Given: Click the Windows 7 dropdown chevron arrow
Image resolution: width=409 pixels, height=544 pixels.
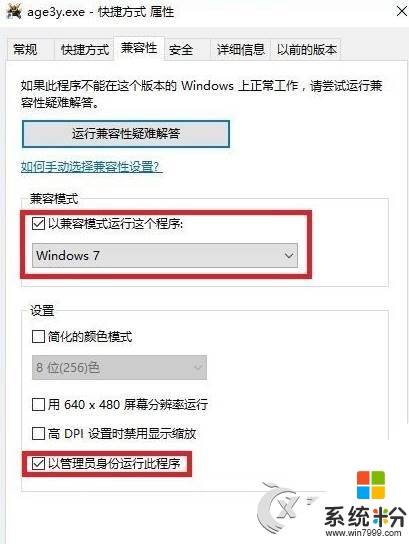Looking at the screenshot, I should (x=289, y=256).
